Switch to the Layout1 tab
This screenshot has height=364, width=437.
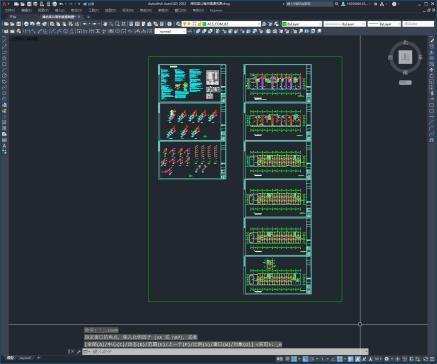pyautogui.click(x=25, y=358)
